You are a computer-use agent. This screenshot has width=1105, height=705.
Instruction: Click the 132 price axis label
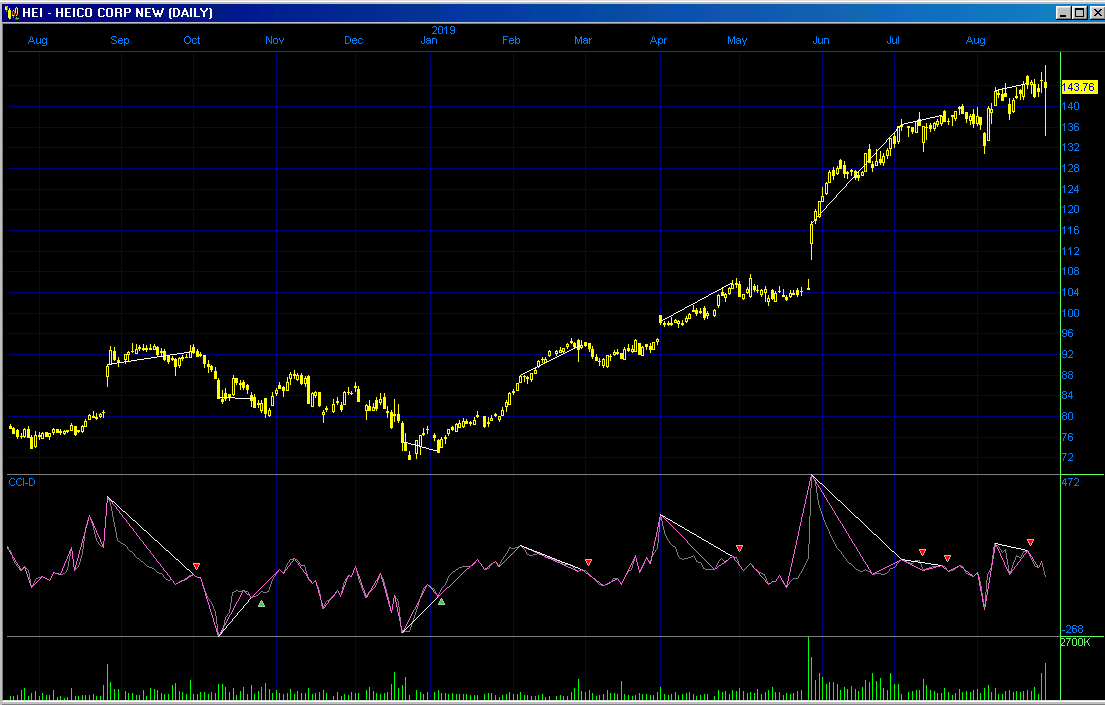(x=1070, y=147)
